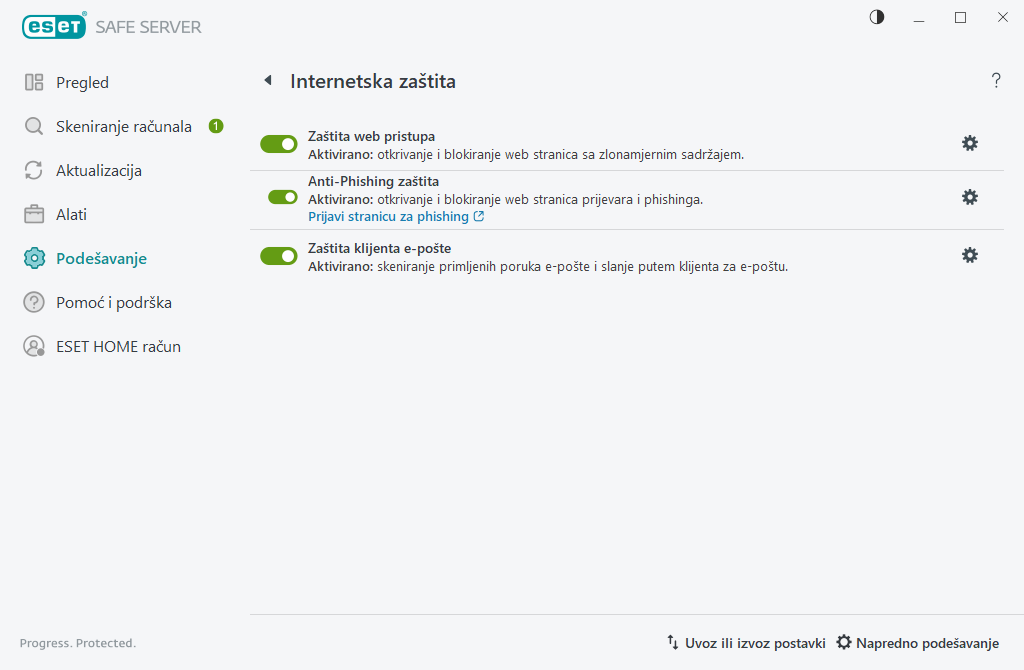Open Napredno podešavanje
The height and width of the screenshot is (670, 1024).
pos(917,643)
